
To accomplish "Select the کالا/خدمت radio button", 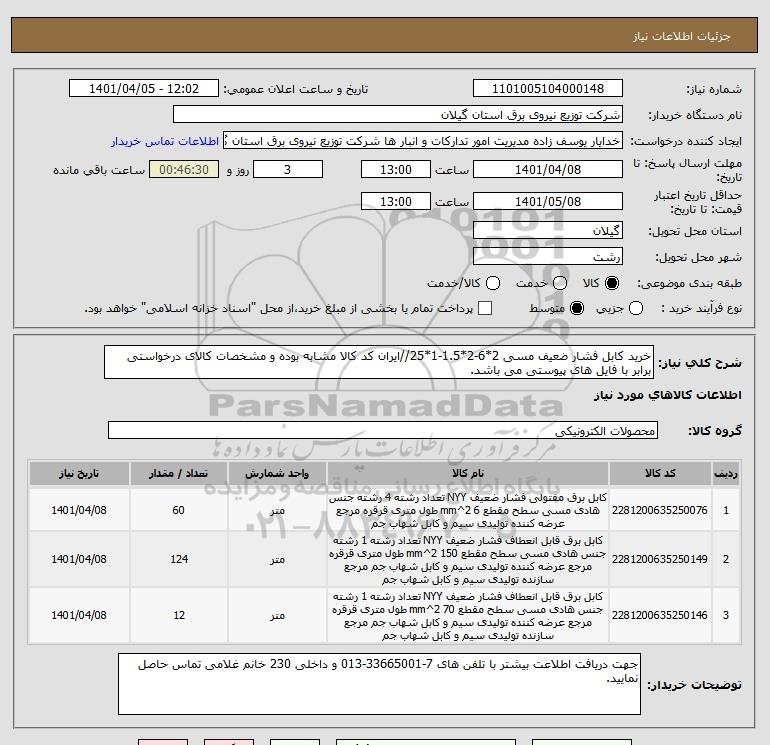I will (493, 283).
